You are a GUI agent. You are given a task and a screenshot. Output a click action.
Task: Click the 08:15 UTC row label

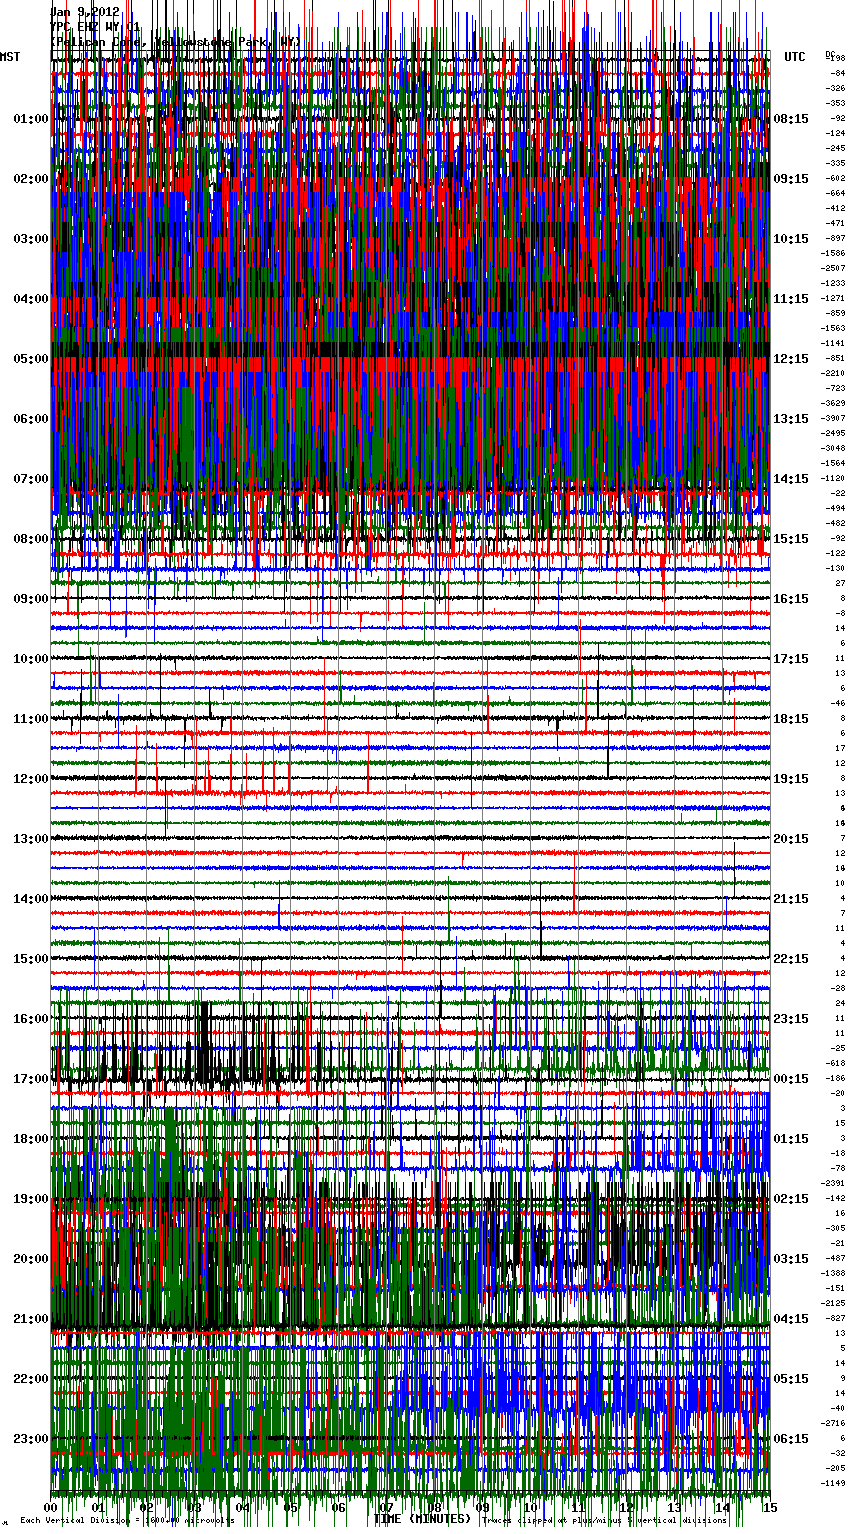click(791, 119)
